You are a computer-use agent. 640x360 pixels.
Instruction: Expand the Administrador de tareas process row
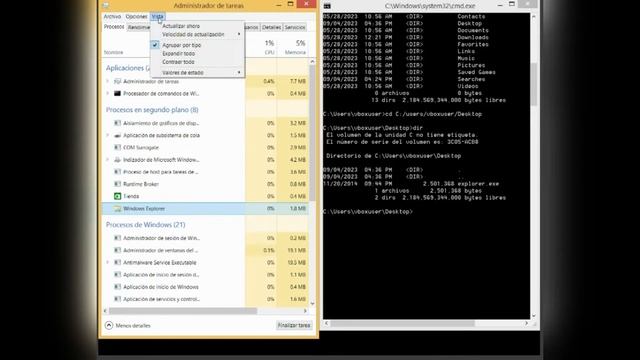(108, 81)
